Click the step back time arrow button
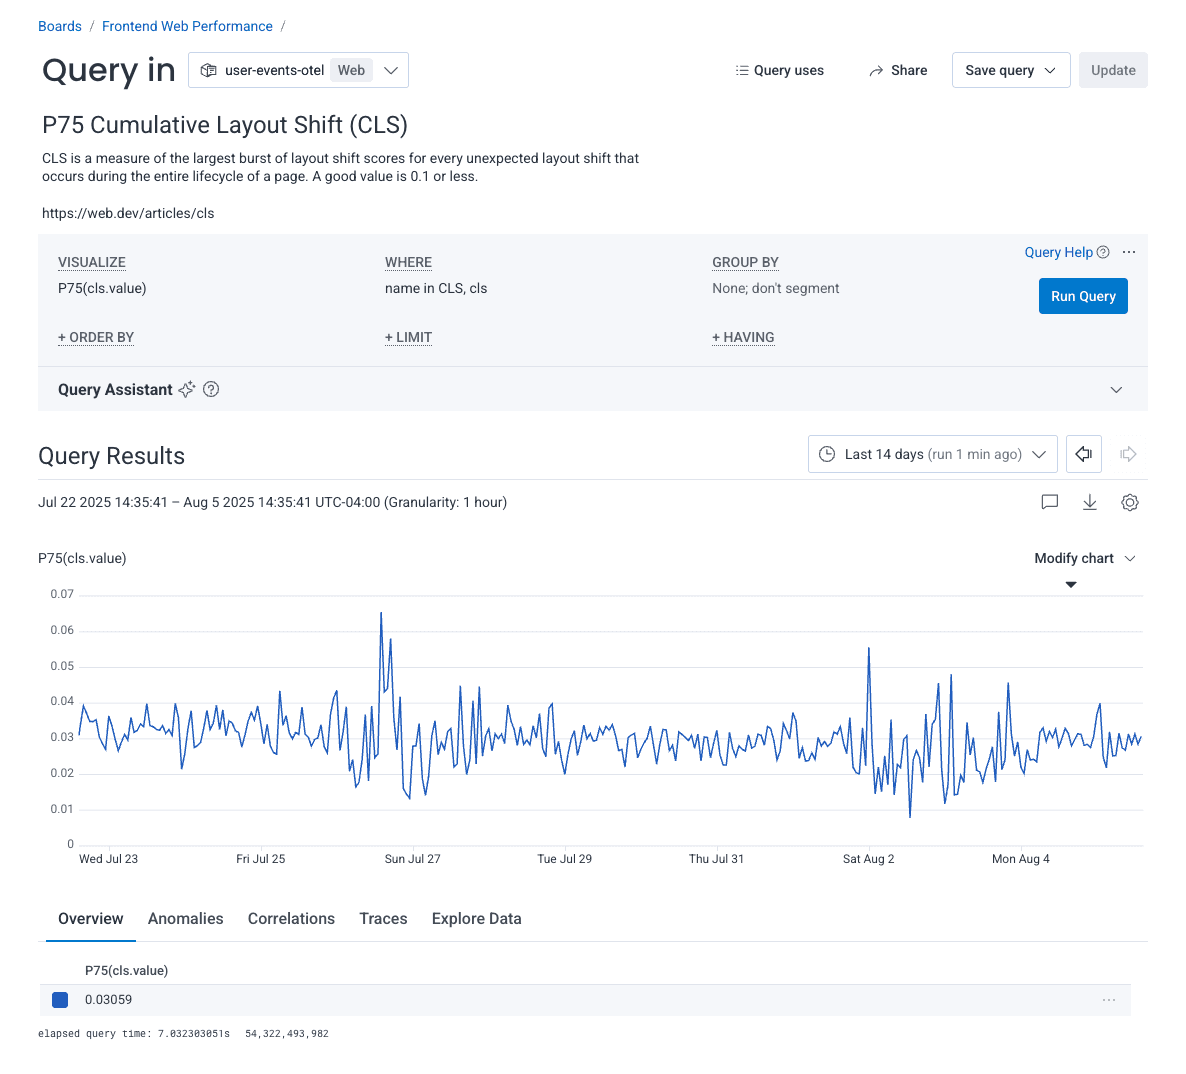 point(1083,454)
